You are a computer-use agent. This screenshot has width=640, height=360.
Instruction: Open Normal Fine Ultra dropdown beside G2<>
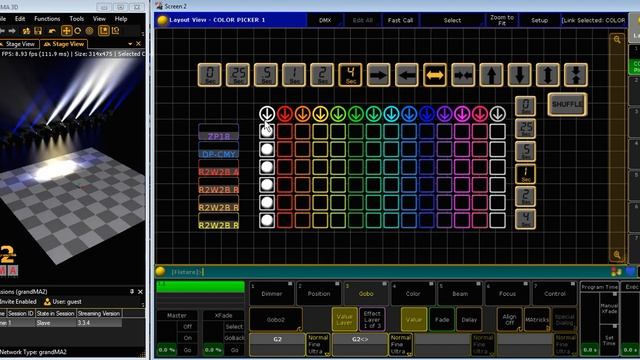click(400, 344)
